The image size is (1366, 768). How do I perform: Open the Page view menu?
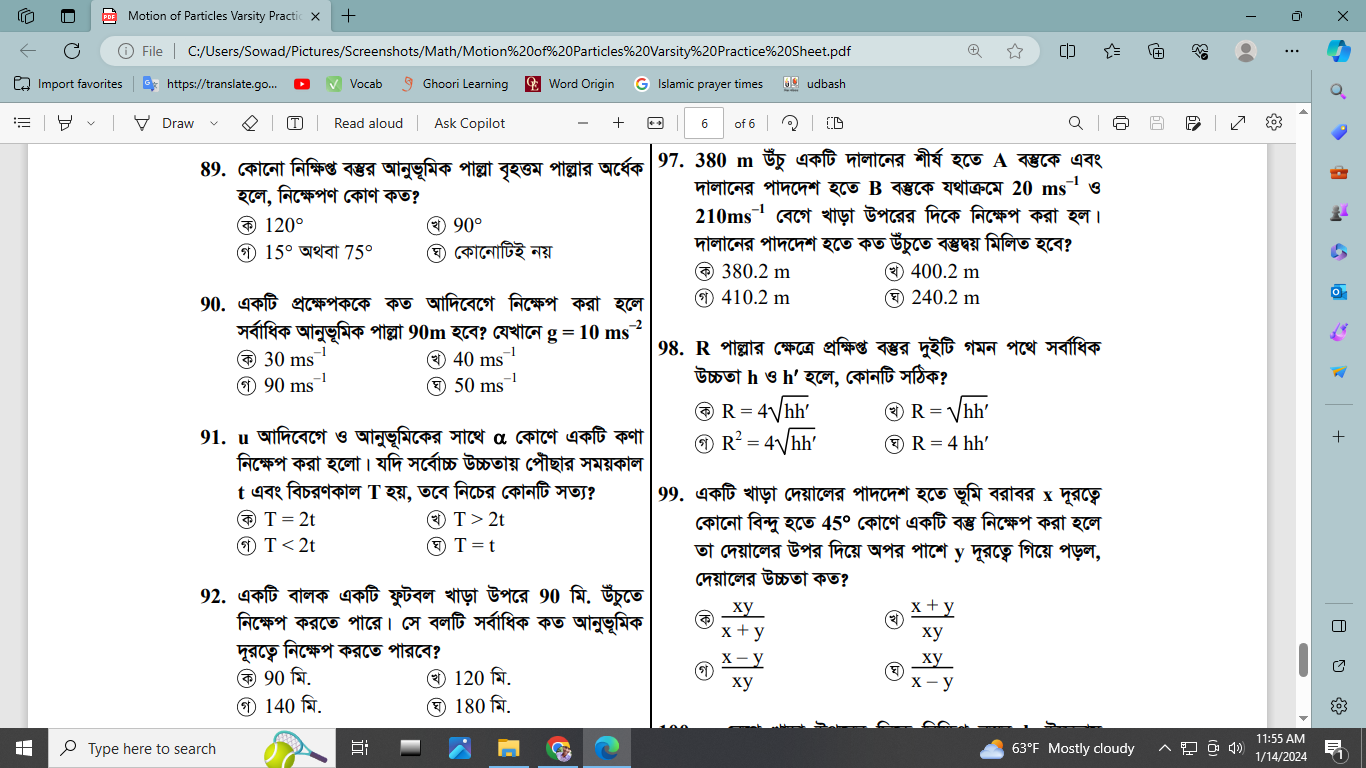point(835,123)
